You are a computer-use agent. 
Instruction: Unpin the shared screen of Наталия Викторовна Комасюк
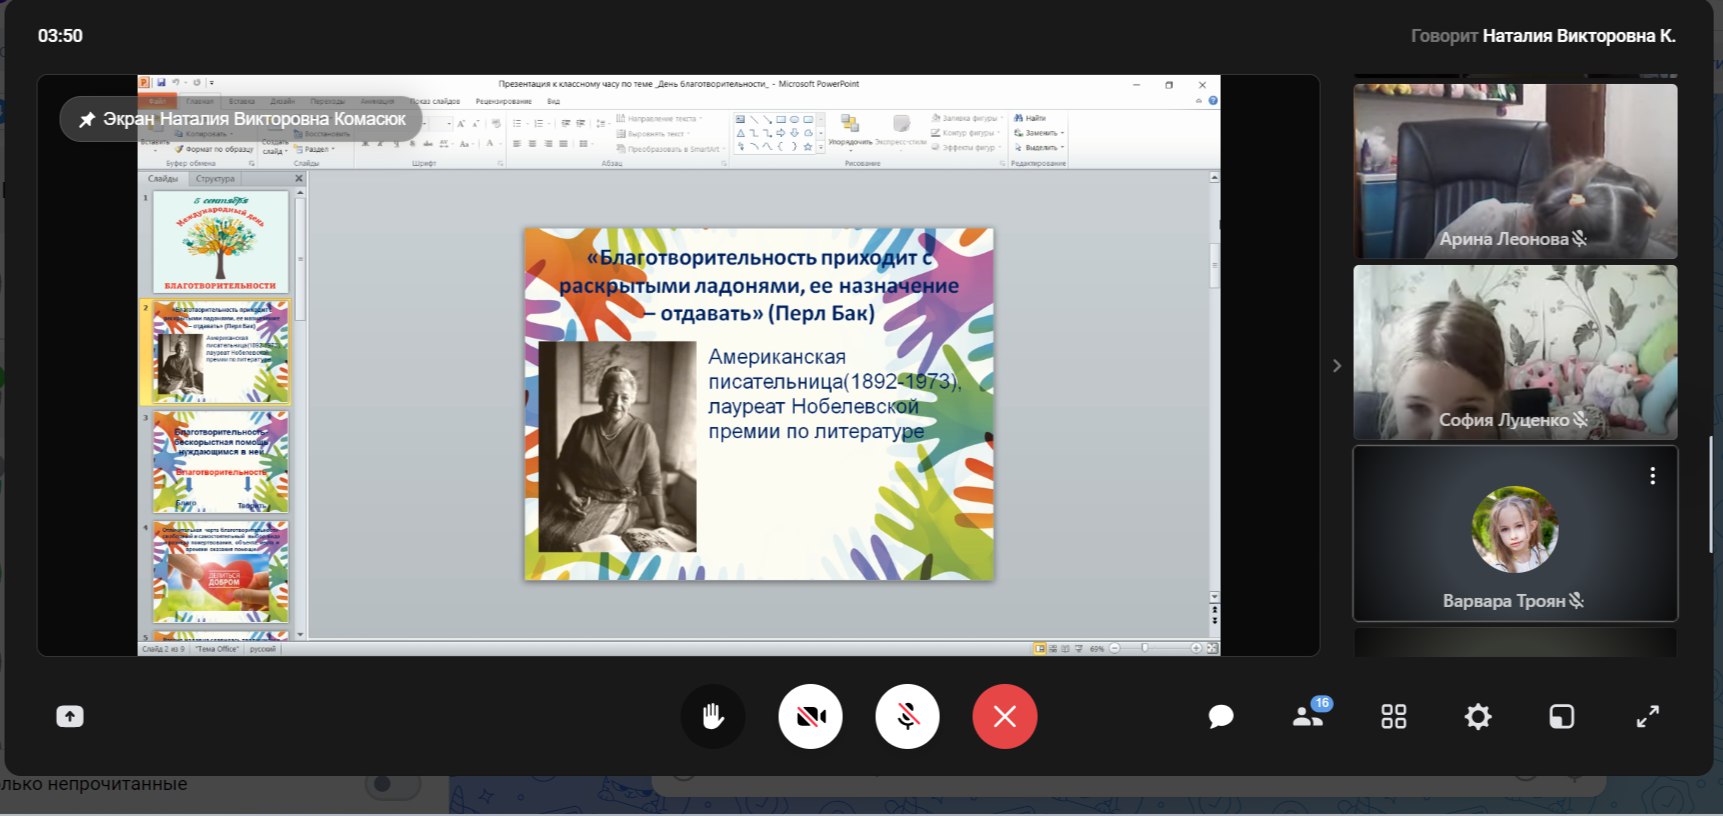tap(87, 119)
